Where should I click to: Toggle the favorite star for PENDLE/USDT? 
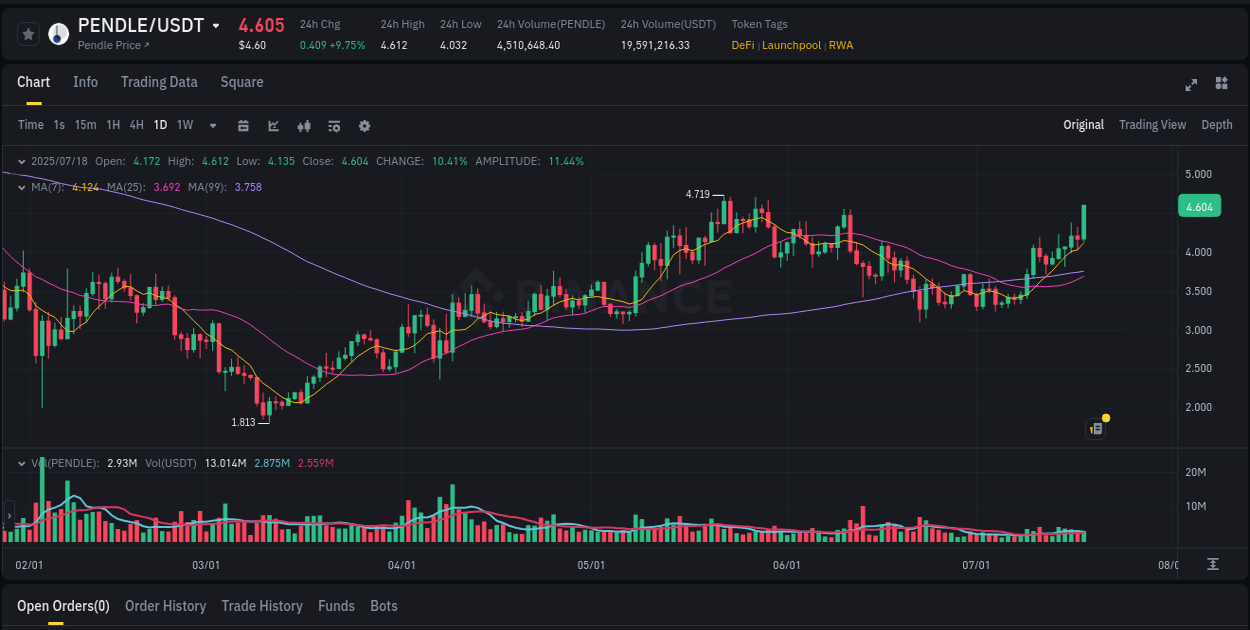[28, 33]
